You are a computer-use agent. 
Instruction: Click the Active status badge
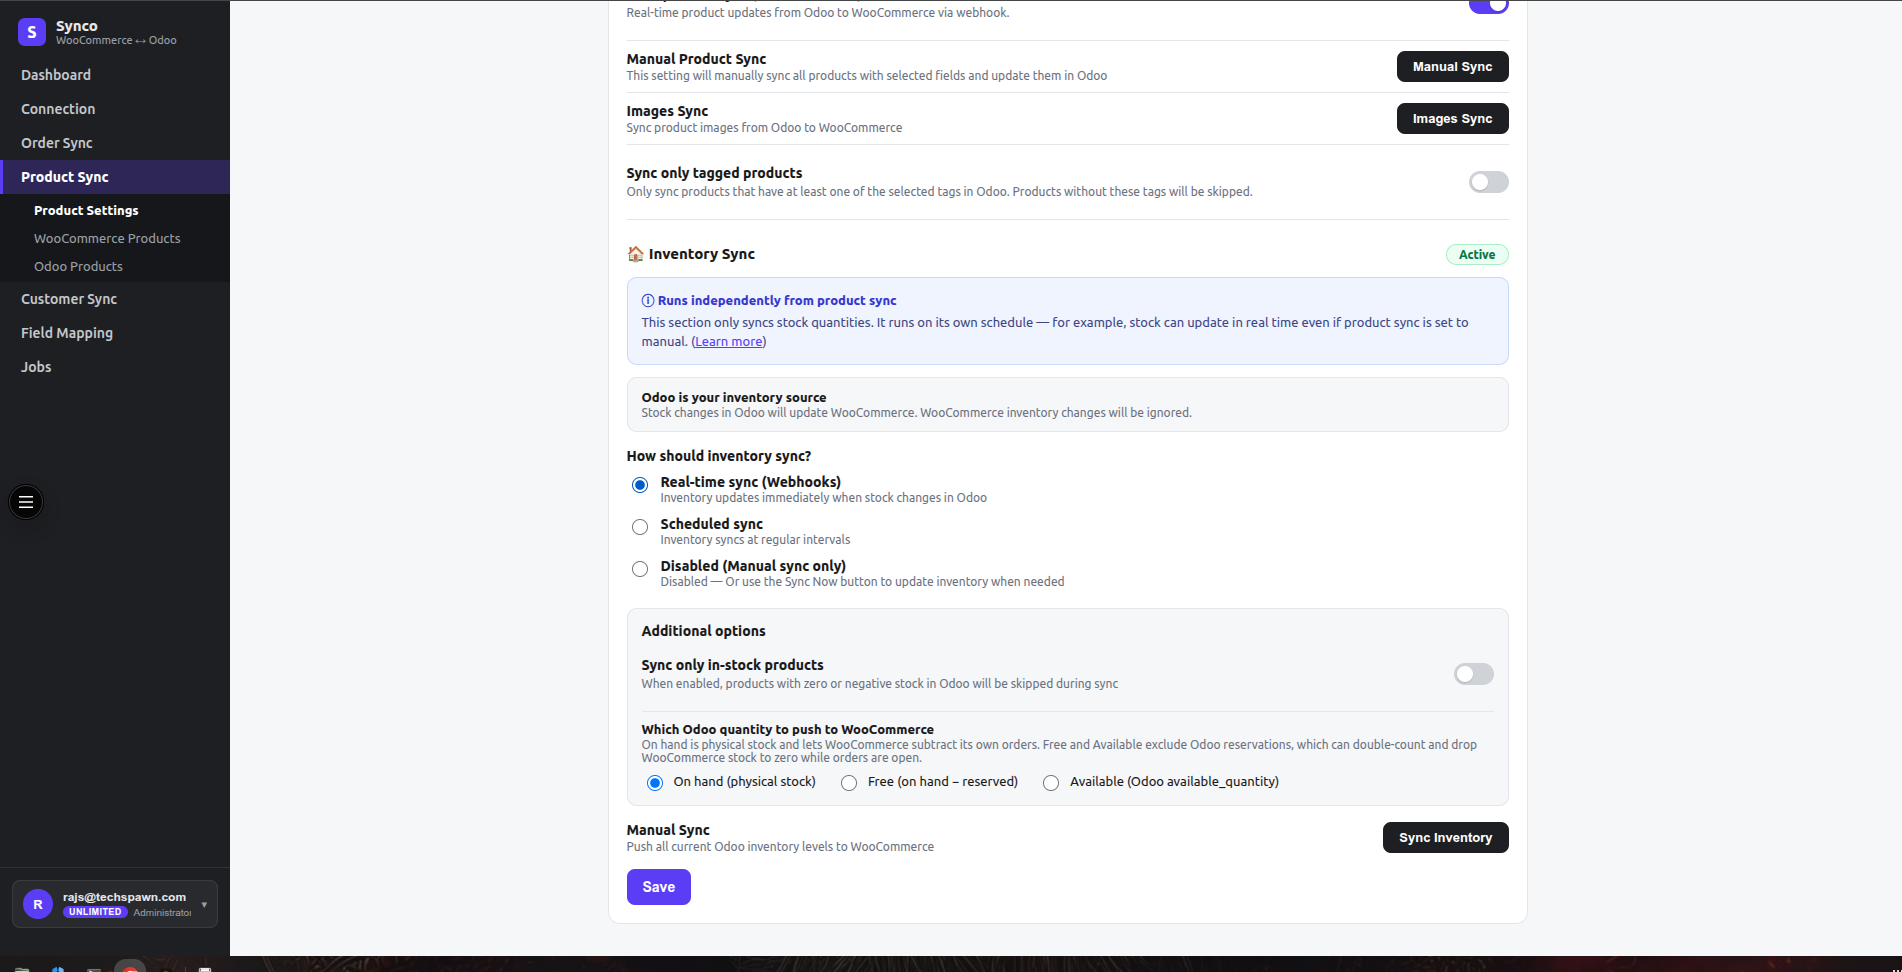point(1477,255)
